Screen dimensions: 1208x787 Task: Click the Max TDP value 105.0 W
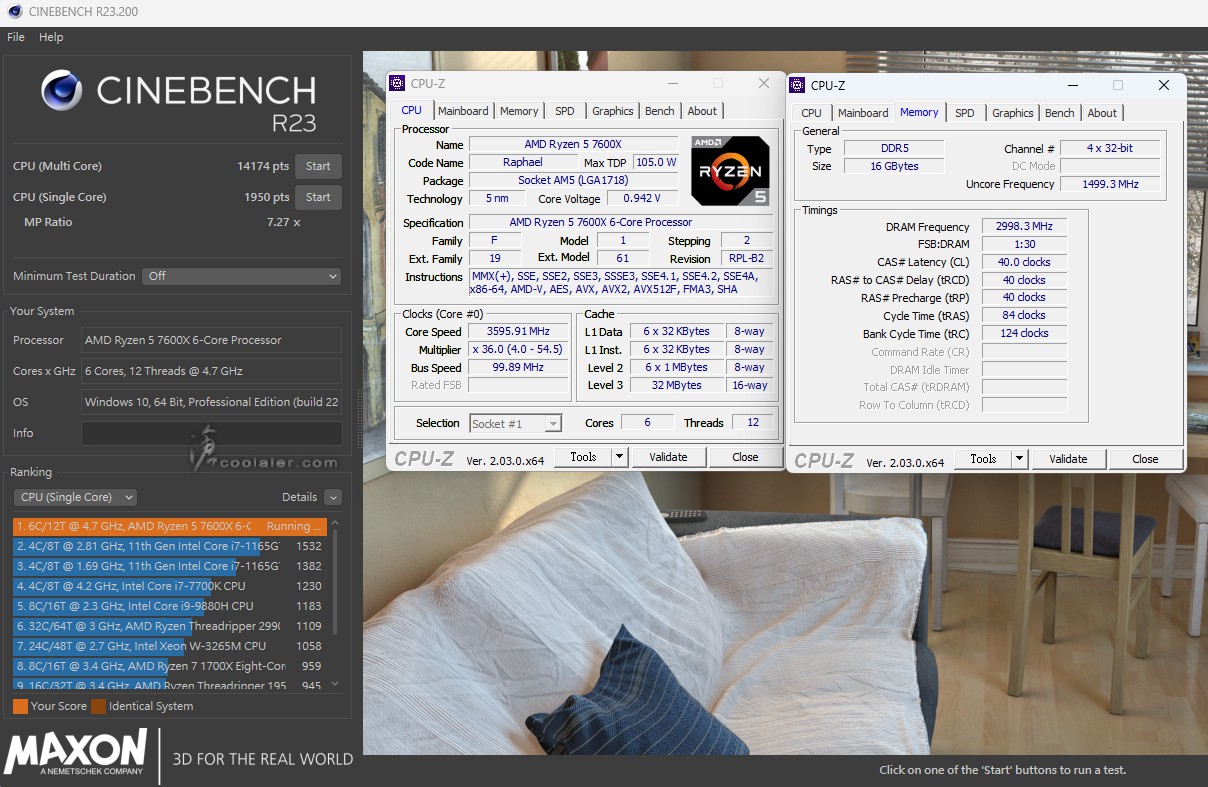tap(656, 162)
